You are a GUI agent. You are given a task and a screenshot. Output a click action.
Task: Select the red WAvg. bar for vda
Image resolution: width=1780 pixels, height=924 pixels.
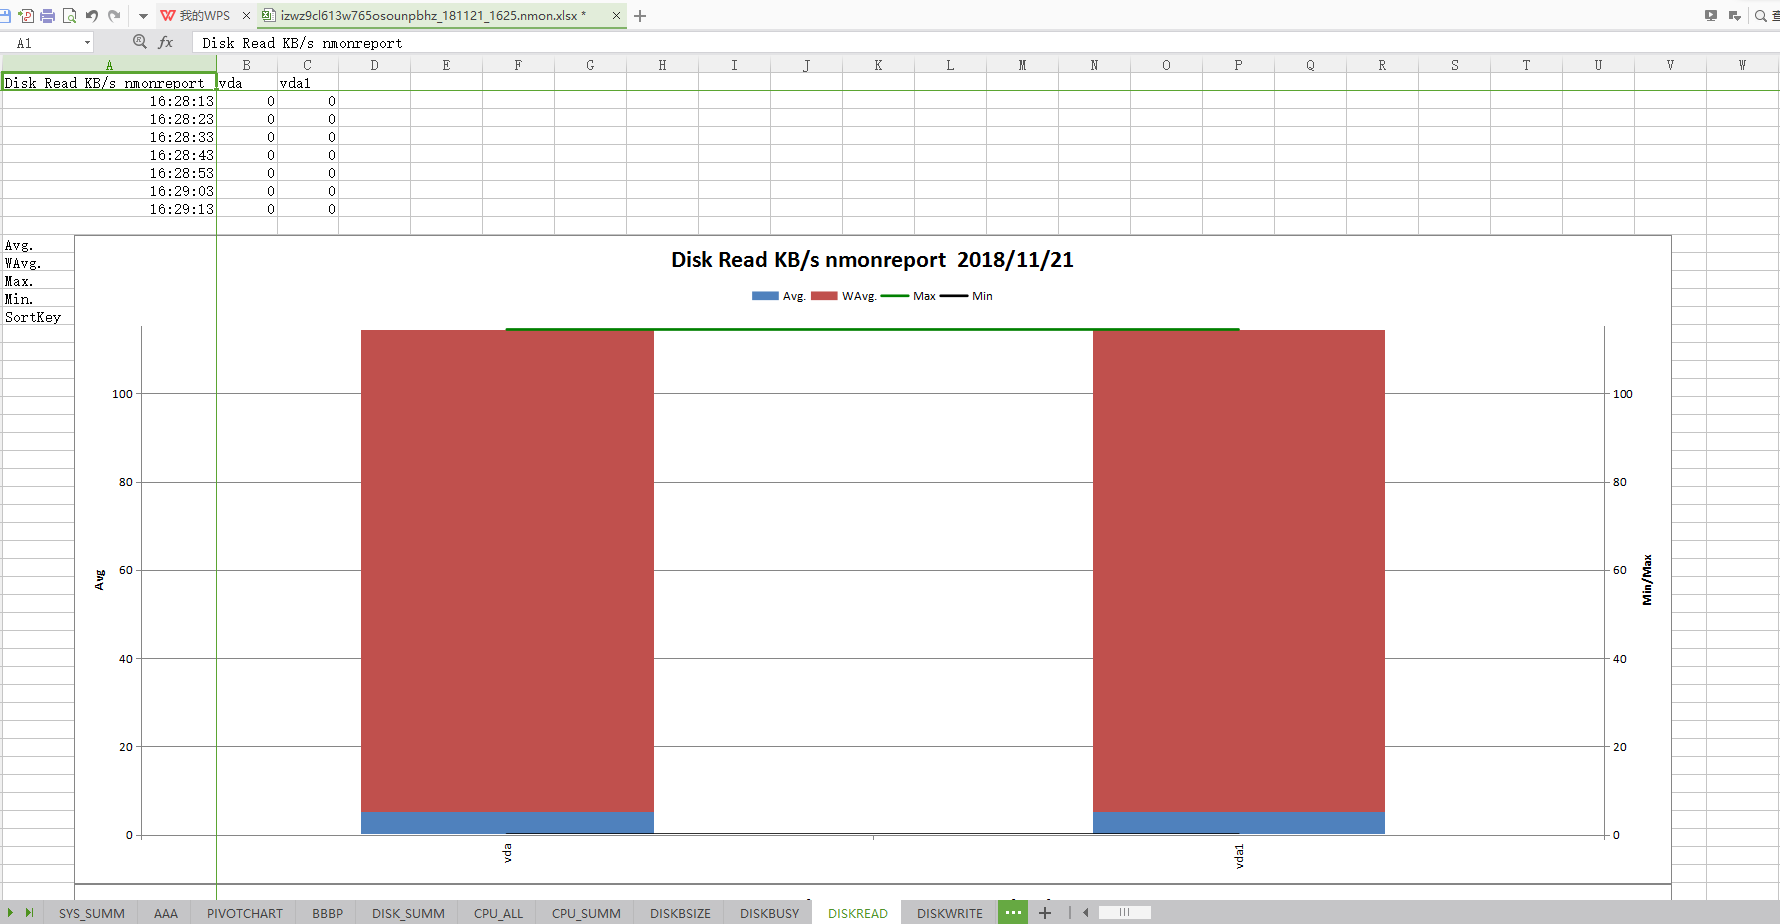click(x=507, y=571)
